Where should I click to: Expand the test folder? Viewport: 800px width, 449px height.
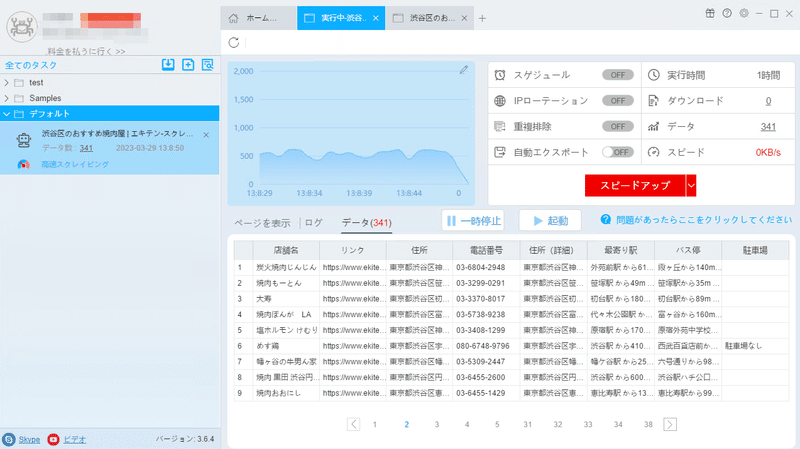[x=6, y=83]
